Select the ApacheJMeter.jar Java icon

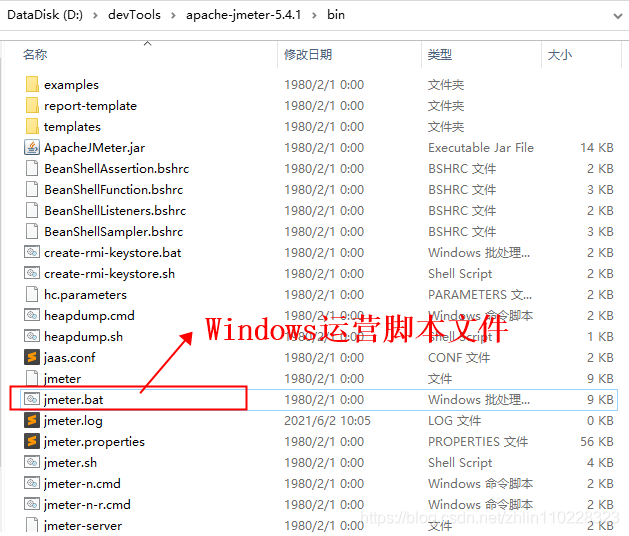coord(32,148)
